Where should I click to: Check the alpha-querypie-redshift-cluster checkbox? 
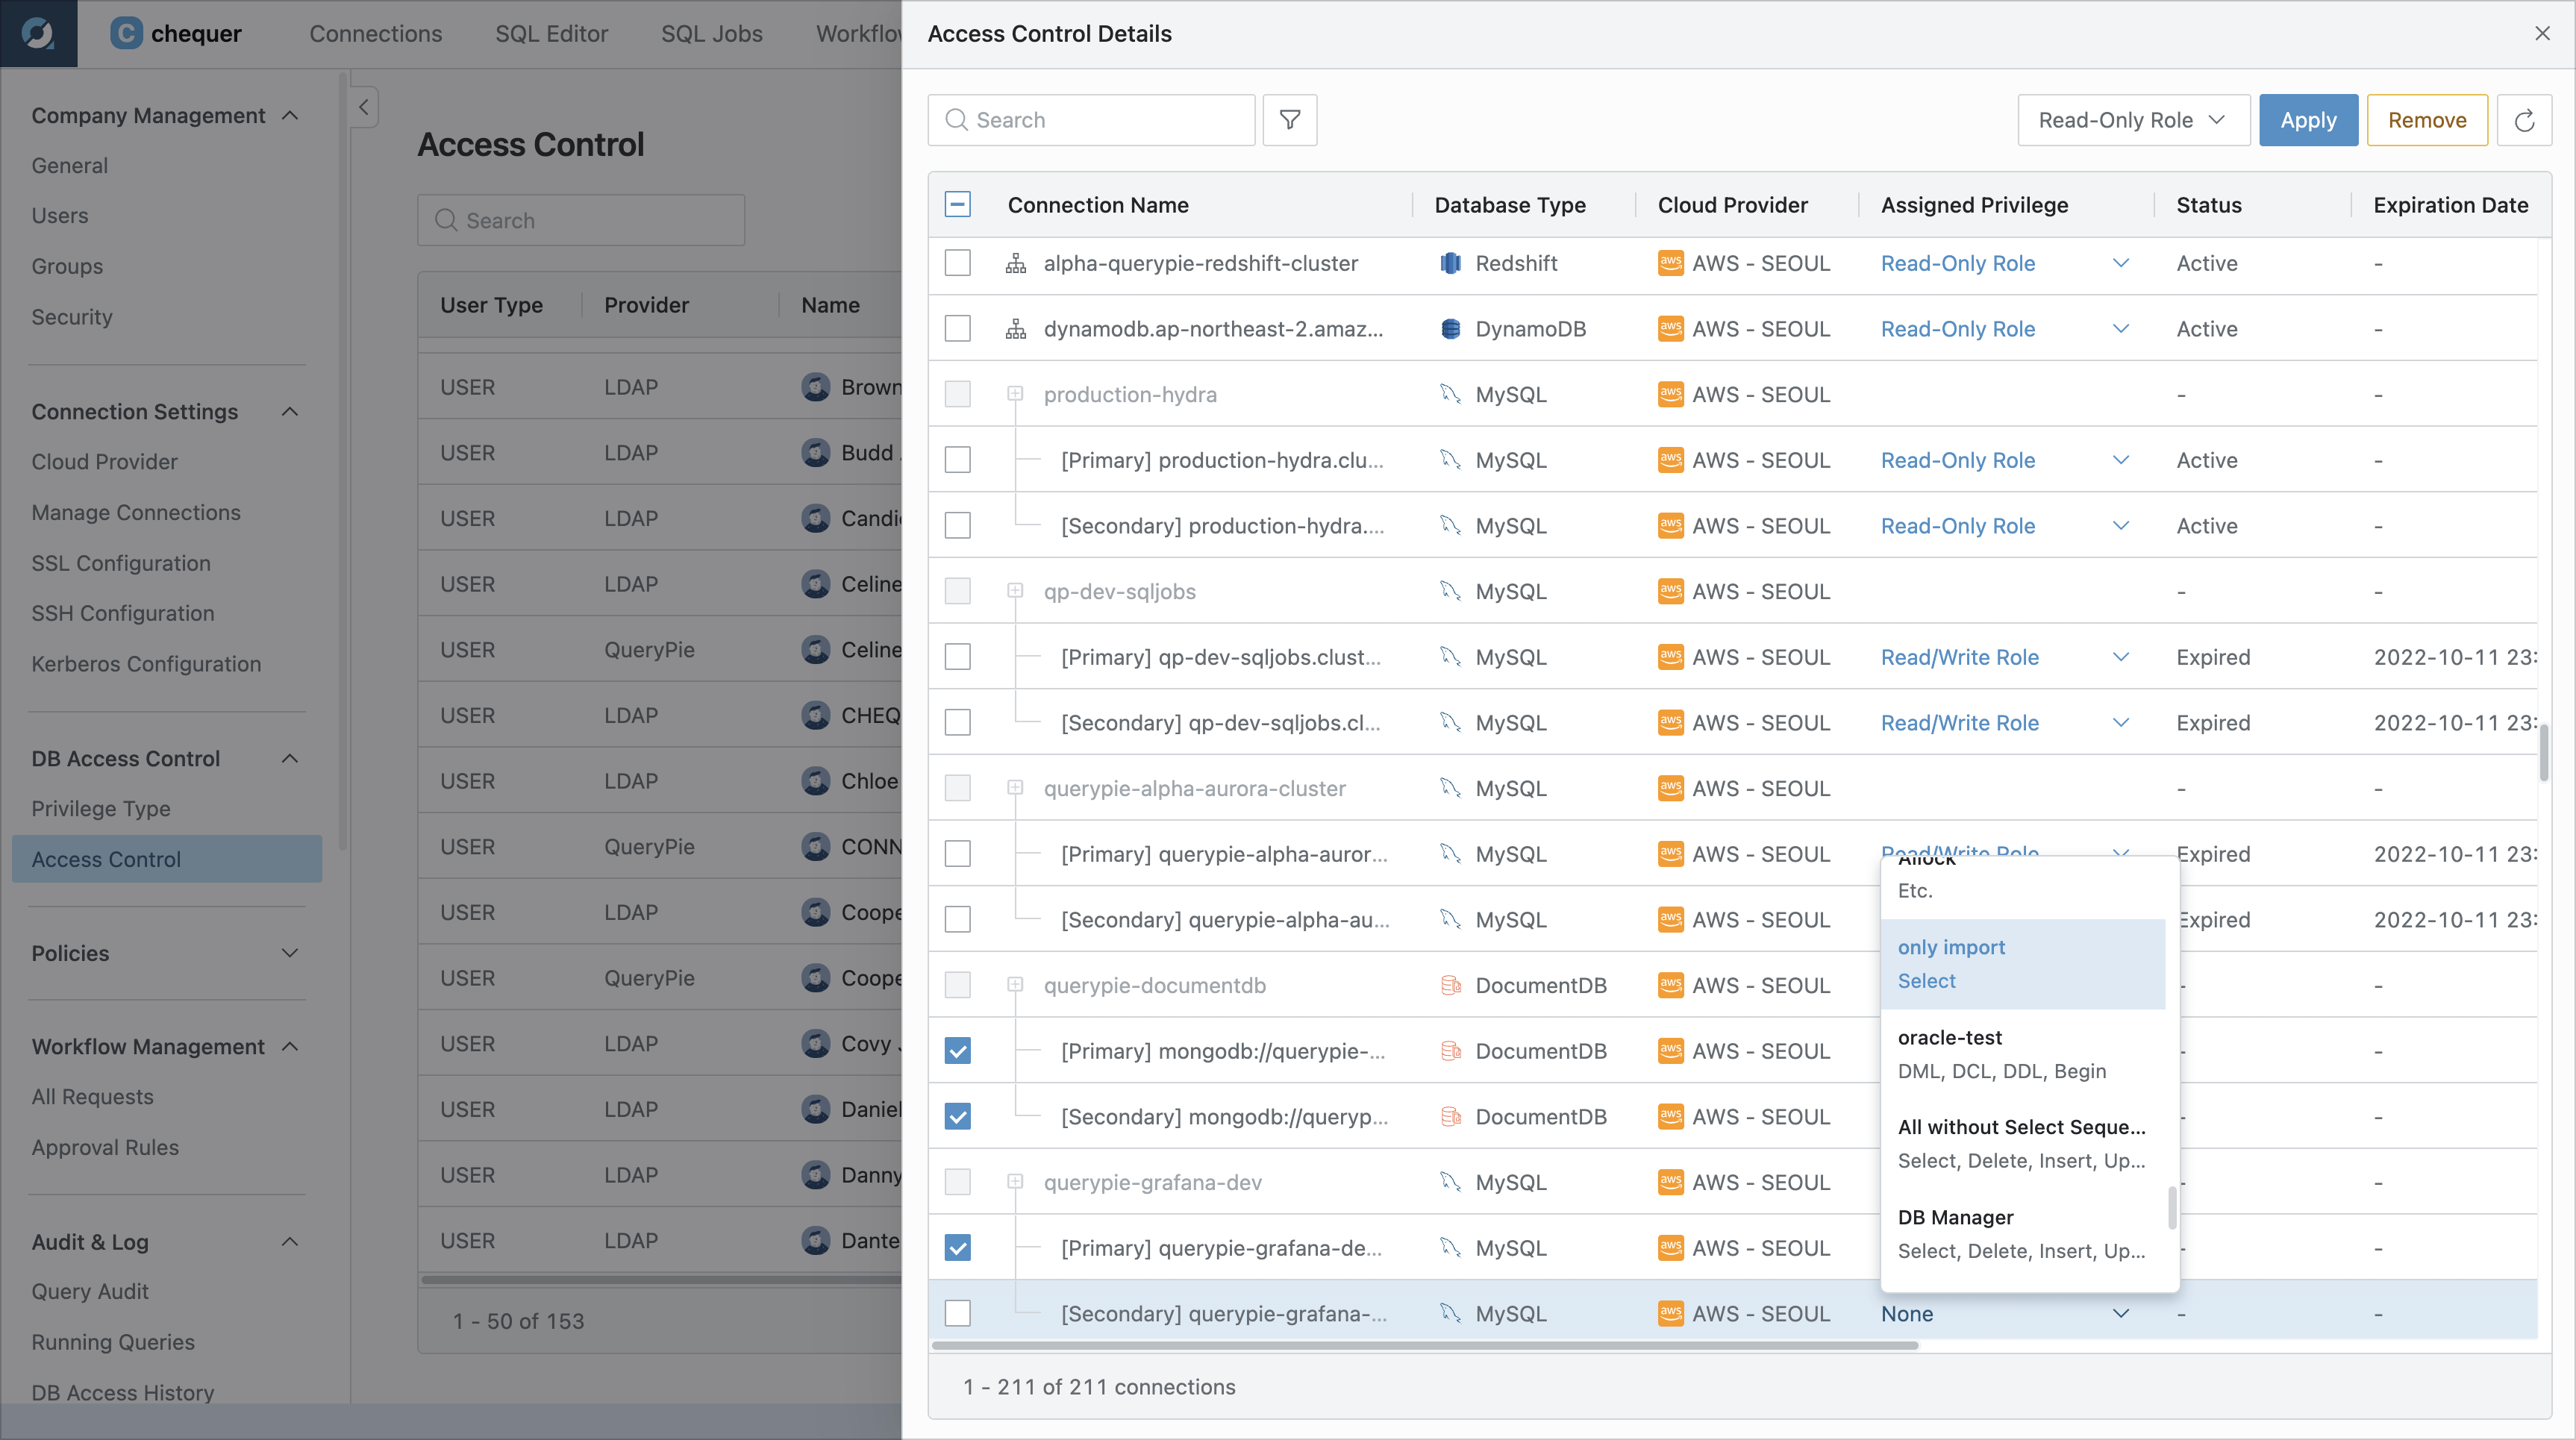pos(957,264)
